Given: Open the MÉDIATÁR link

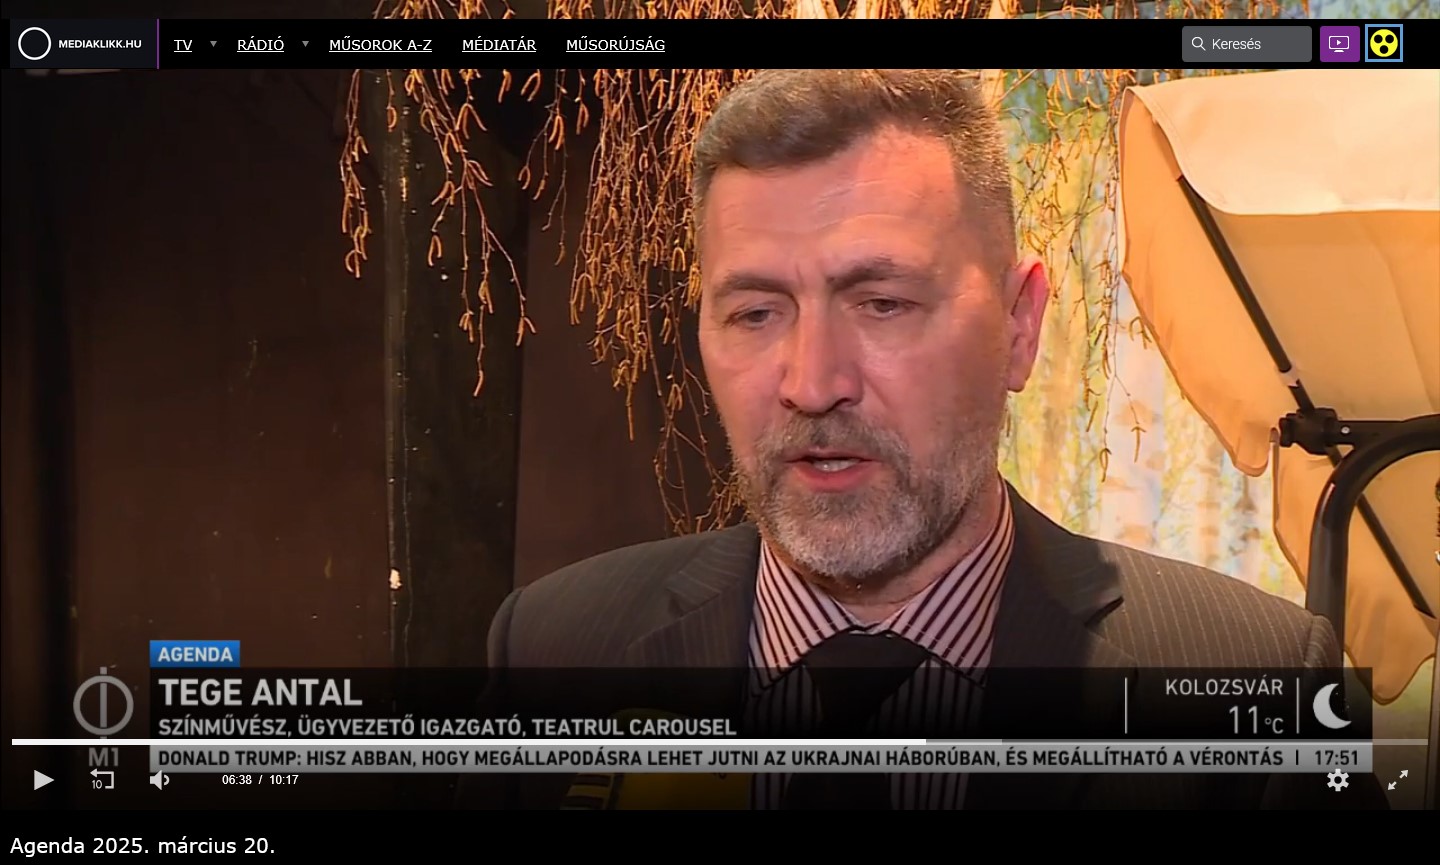Looking at the screenshot, I should coord(499,45).
